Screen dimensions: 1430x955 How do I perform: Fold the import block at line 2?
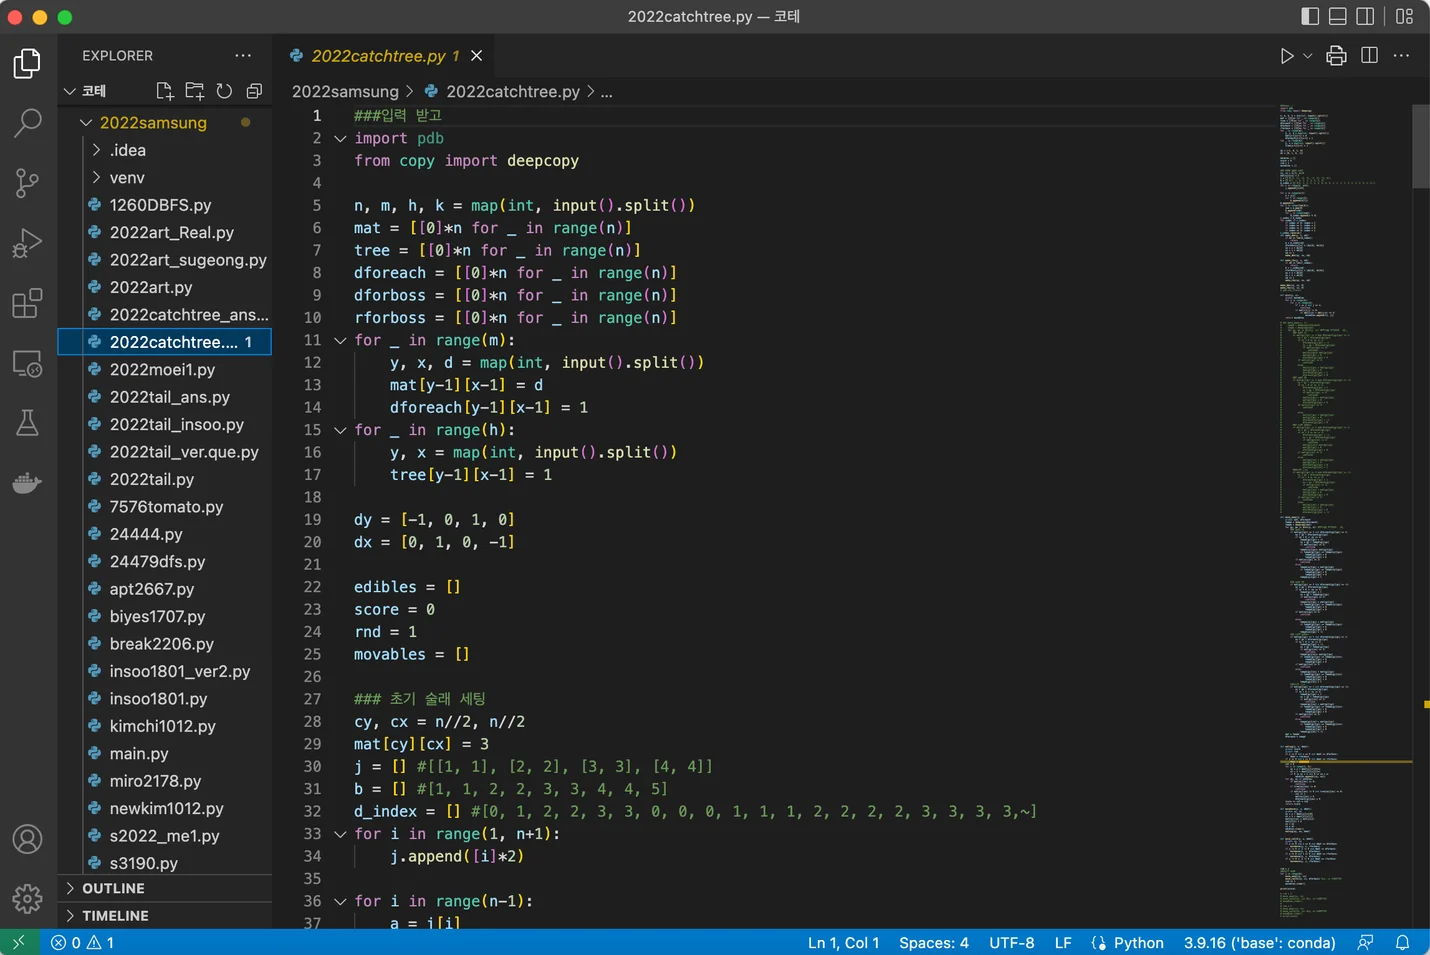340,138
